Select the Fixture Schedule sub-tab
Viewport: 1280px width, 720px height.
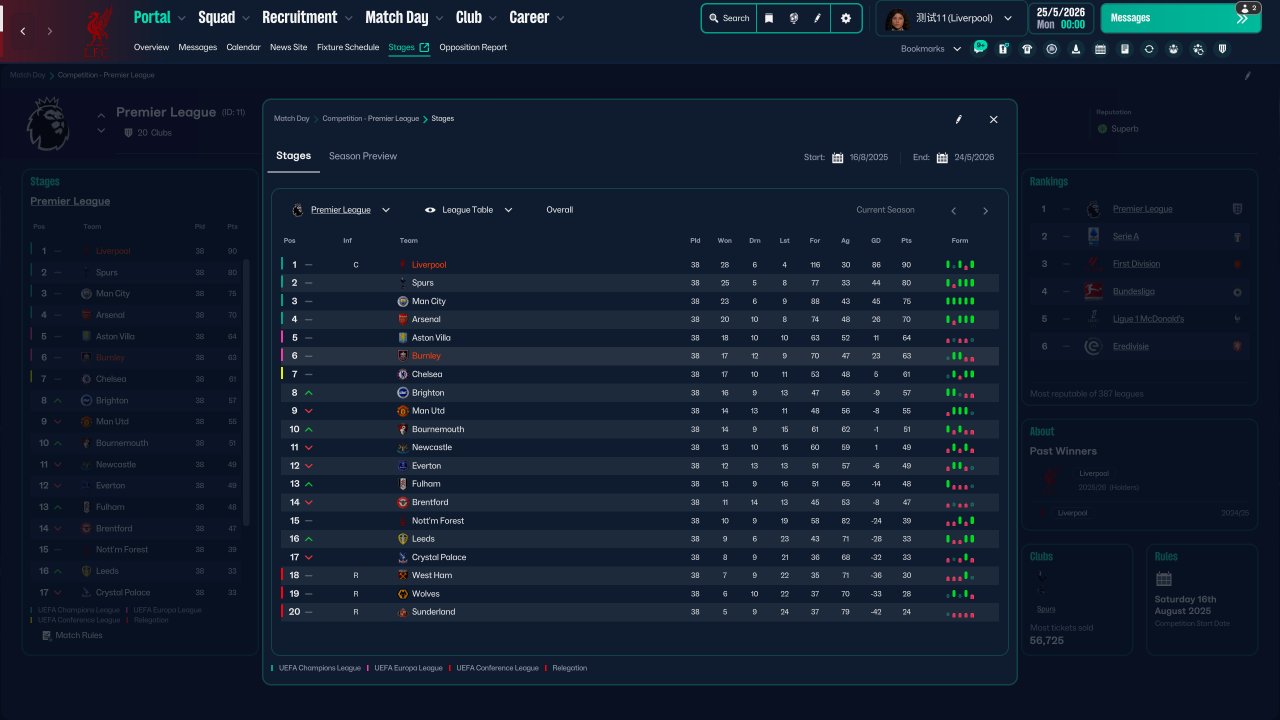(348, 47)
